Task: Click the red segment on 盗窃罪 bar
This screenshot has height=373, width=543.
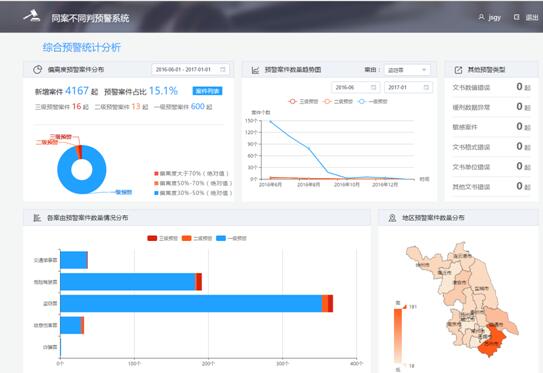Action: coord(330,303)
